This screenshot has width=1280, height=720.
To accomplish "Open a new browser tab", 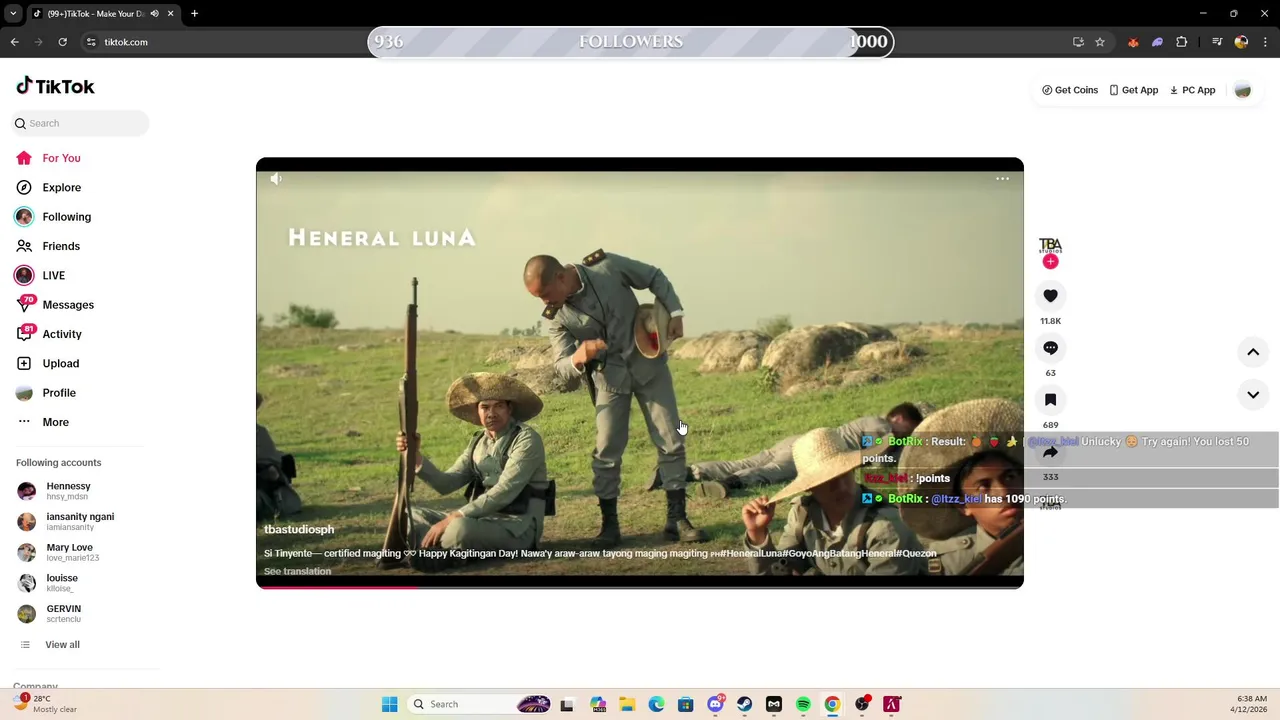I will pyautogui.click(x=194, y=14).
